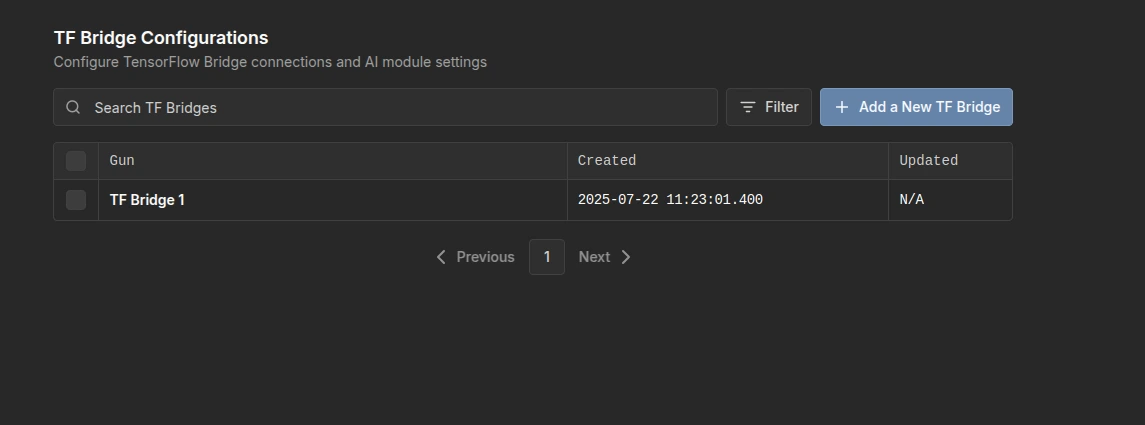Go to the Previous page
The image size is (1145, 425).
click(x=475, y=257)
